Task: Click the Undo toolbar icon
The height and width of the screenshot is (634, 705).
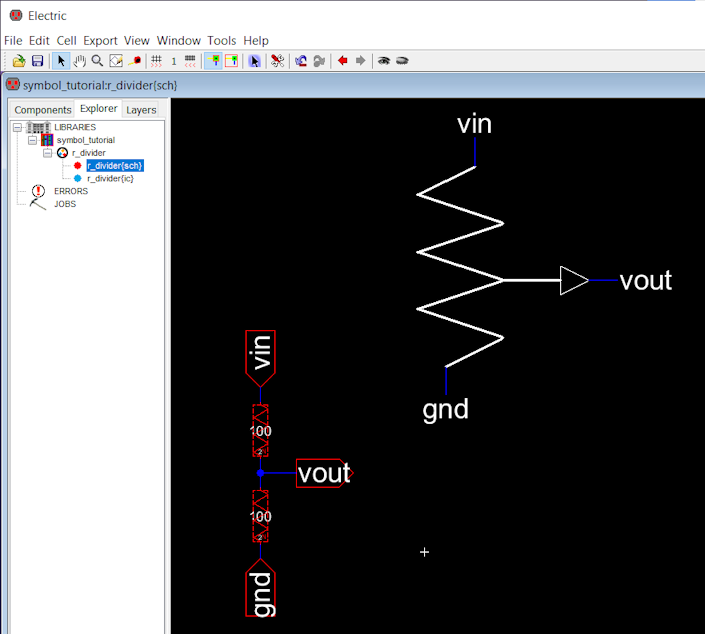Action: (x=301, y=61)
